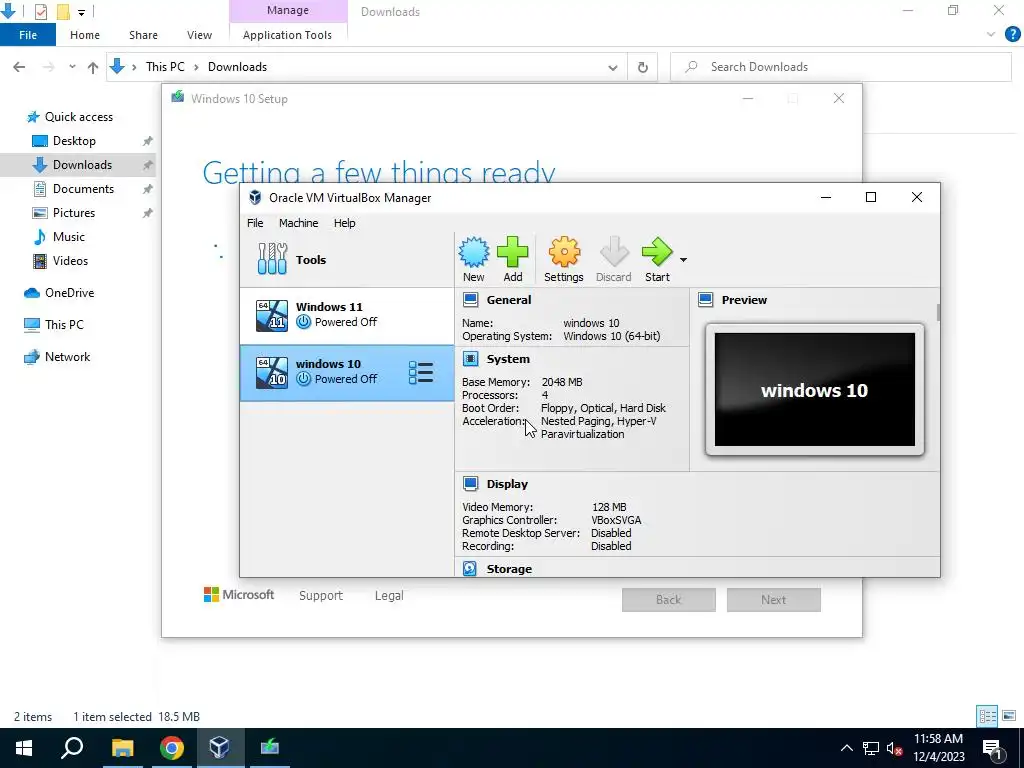Click the Base Memory value 2048 MB
Viewport: 1024px width, 768px height.
pos(562,382)
